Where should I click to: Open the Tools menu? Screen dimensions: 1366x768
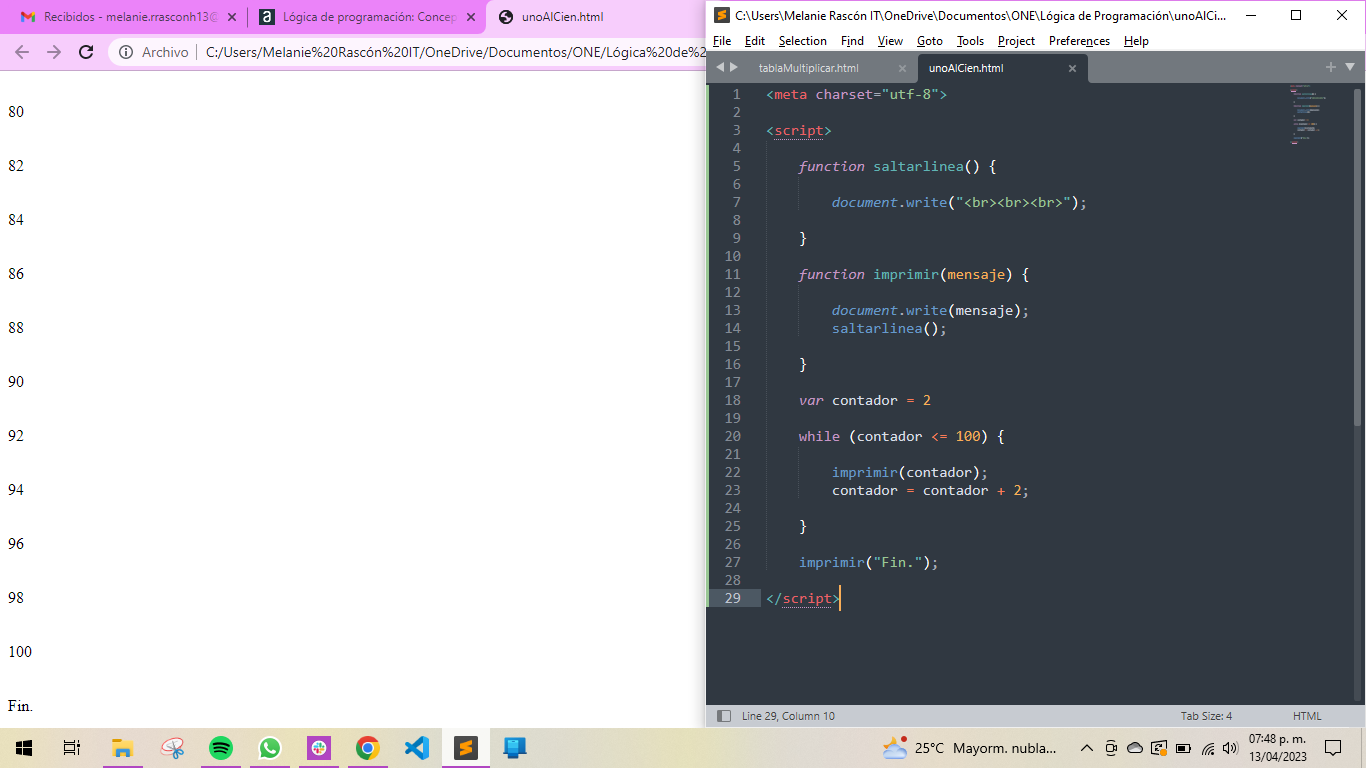[970, 41]
